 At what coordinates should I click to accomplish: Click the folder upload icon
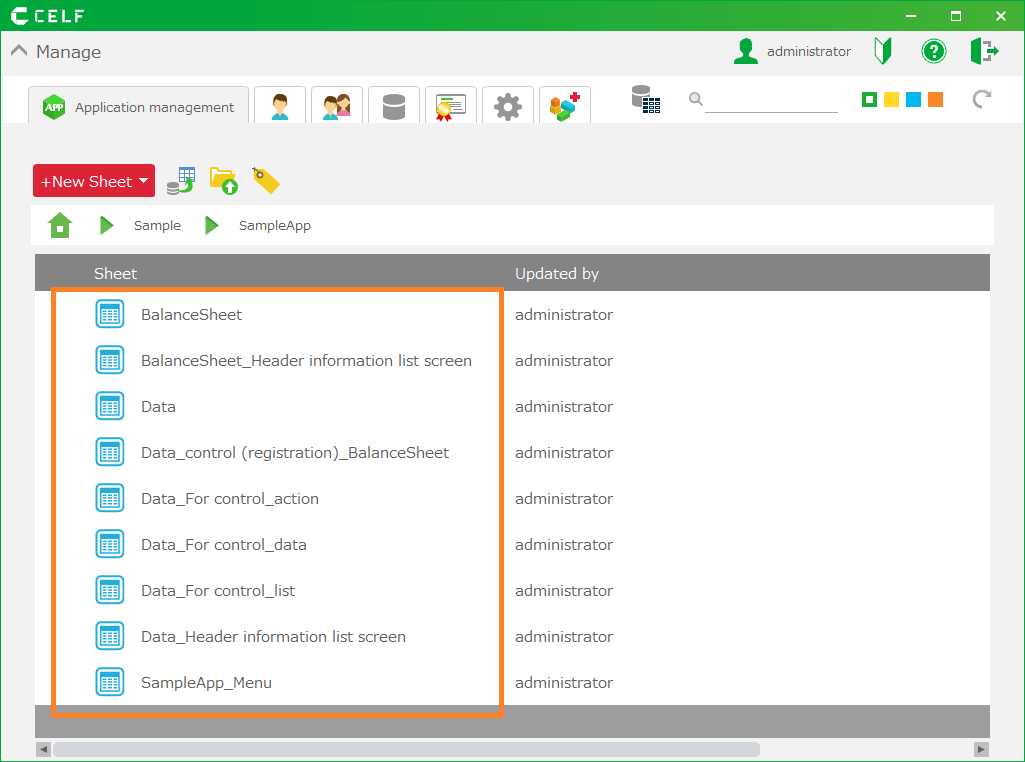tap(223, 180)
